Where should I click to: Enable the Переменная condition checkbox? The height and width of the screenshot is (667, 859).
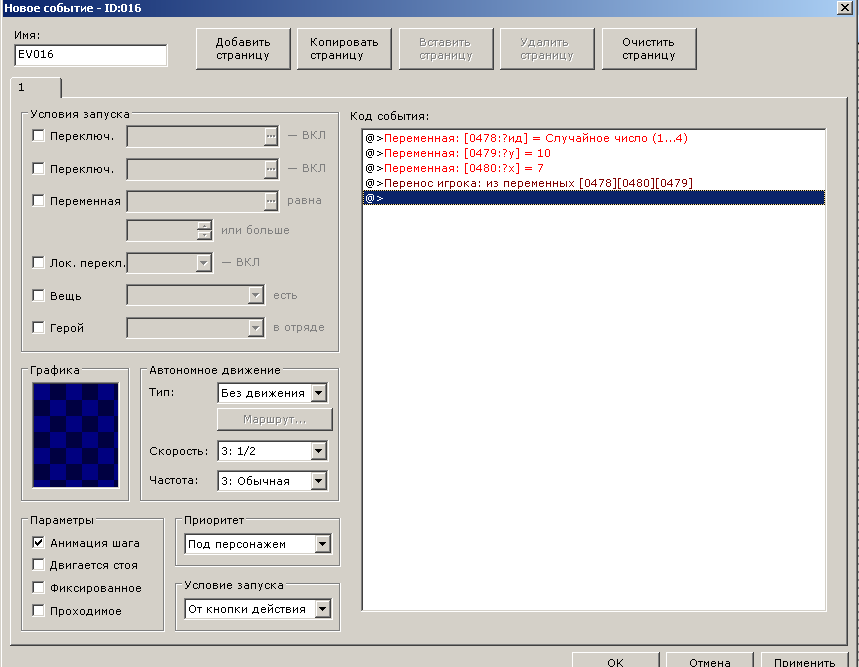39,201
